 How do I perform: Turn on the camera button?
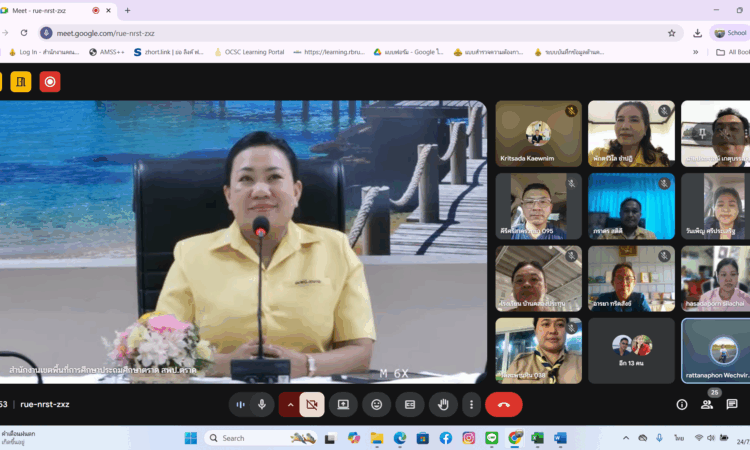tap(312, 405)
